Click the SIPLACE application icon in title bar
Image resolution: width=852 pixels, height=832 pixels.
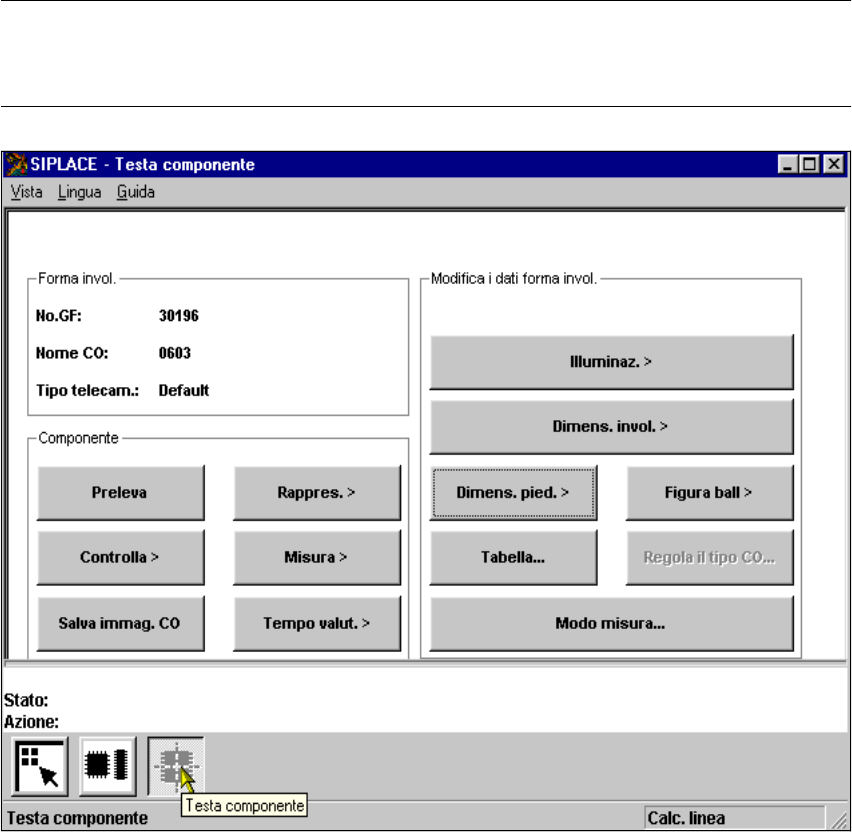(17, 164)
